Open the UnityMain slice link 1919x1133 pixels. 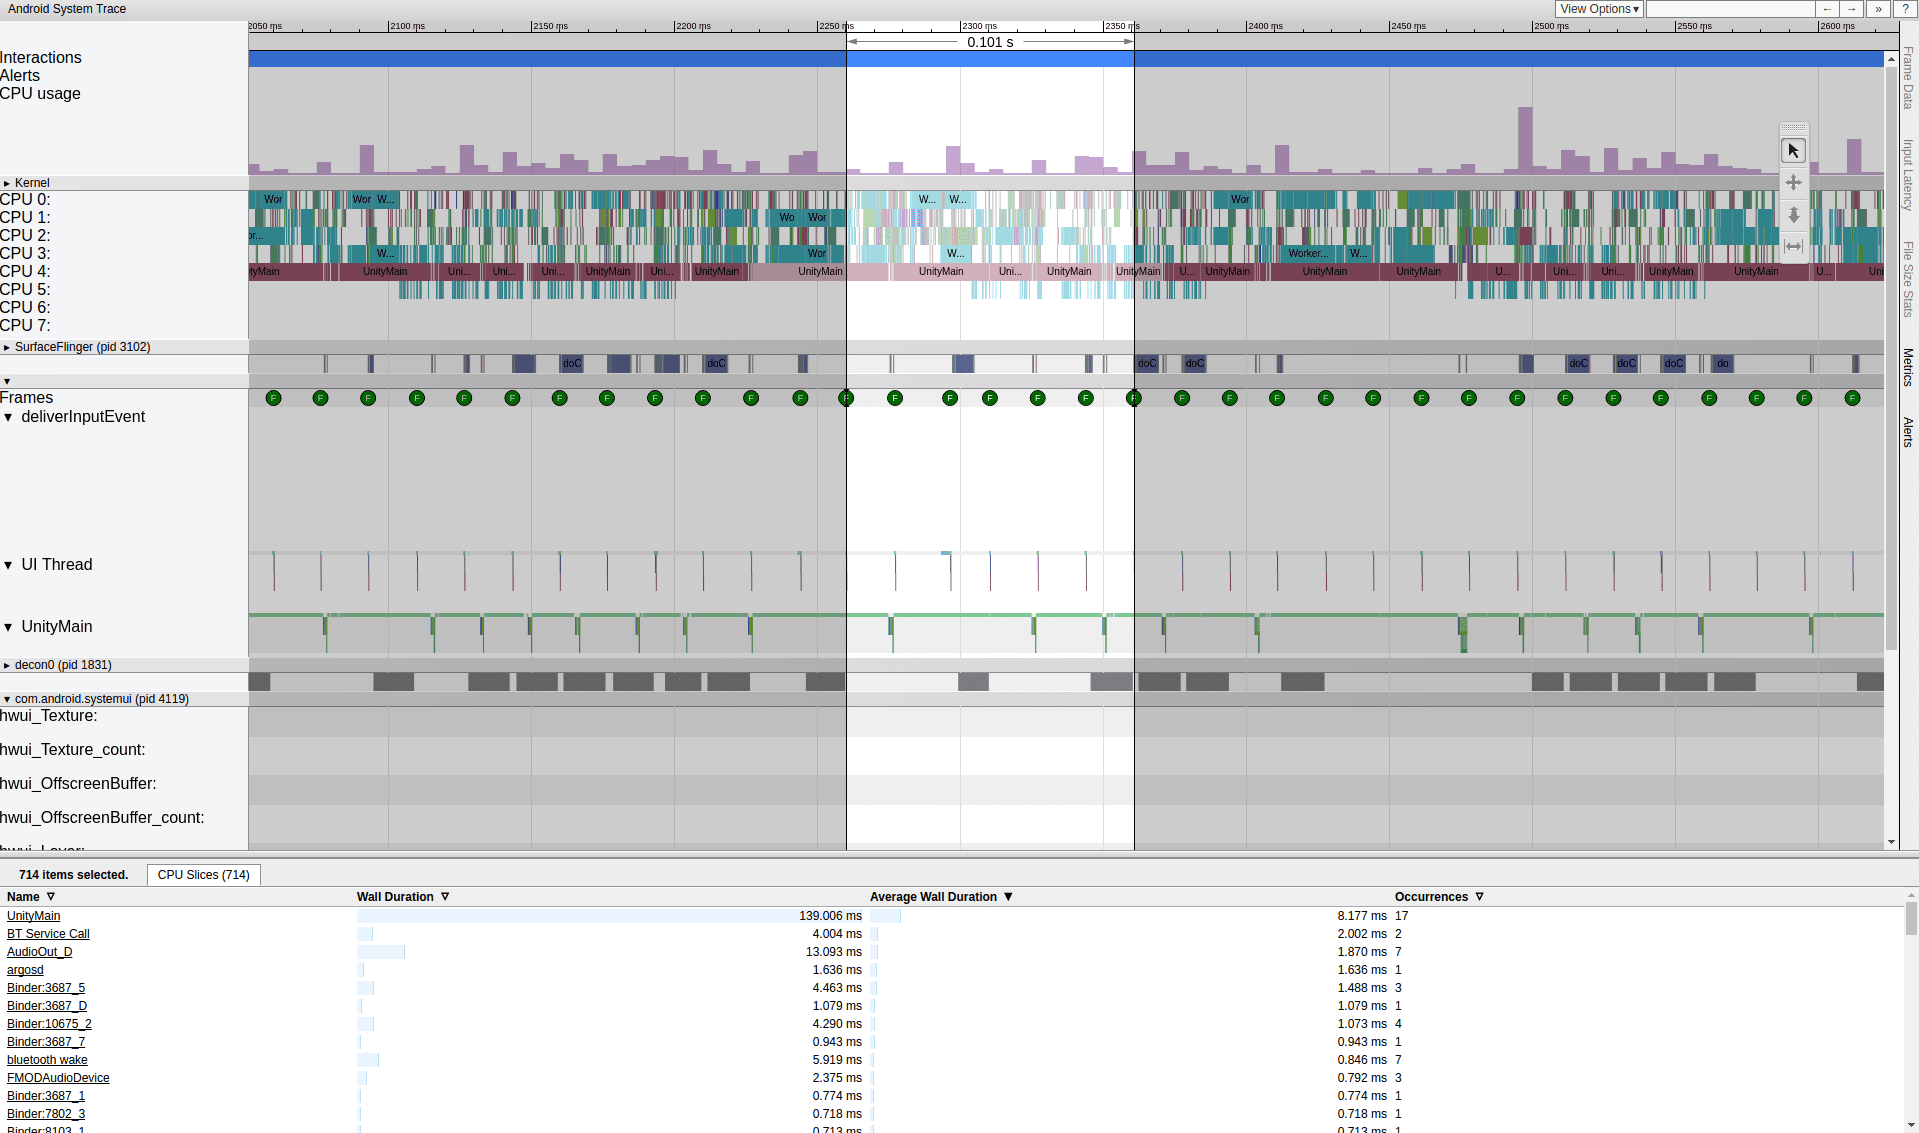33,916
